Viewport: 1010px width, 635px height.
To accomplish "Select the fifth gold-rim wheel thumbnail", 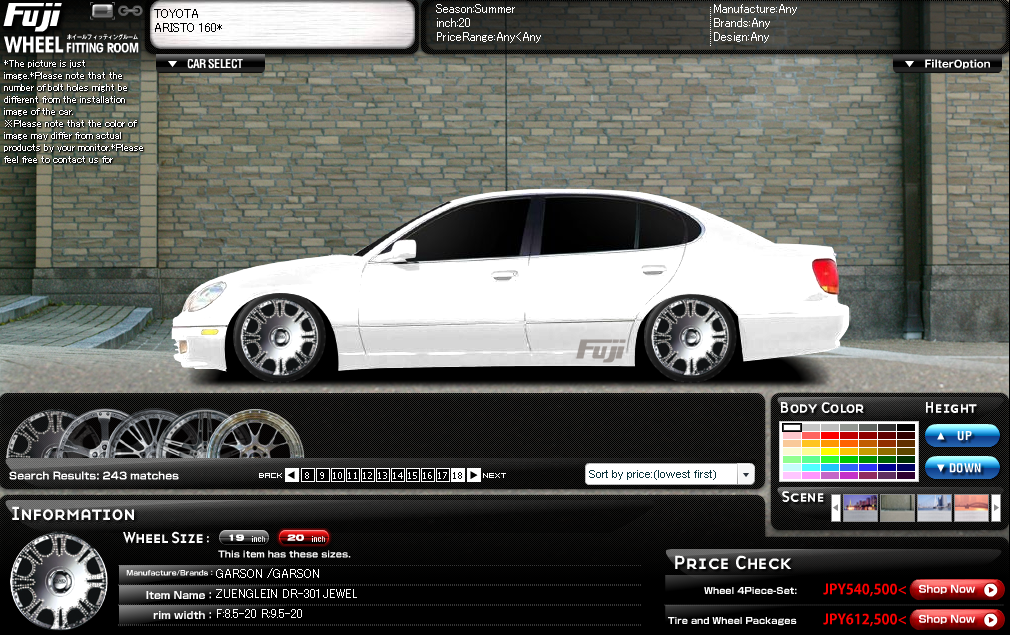I will [256, 435].
